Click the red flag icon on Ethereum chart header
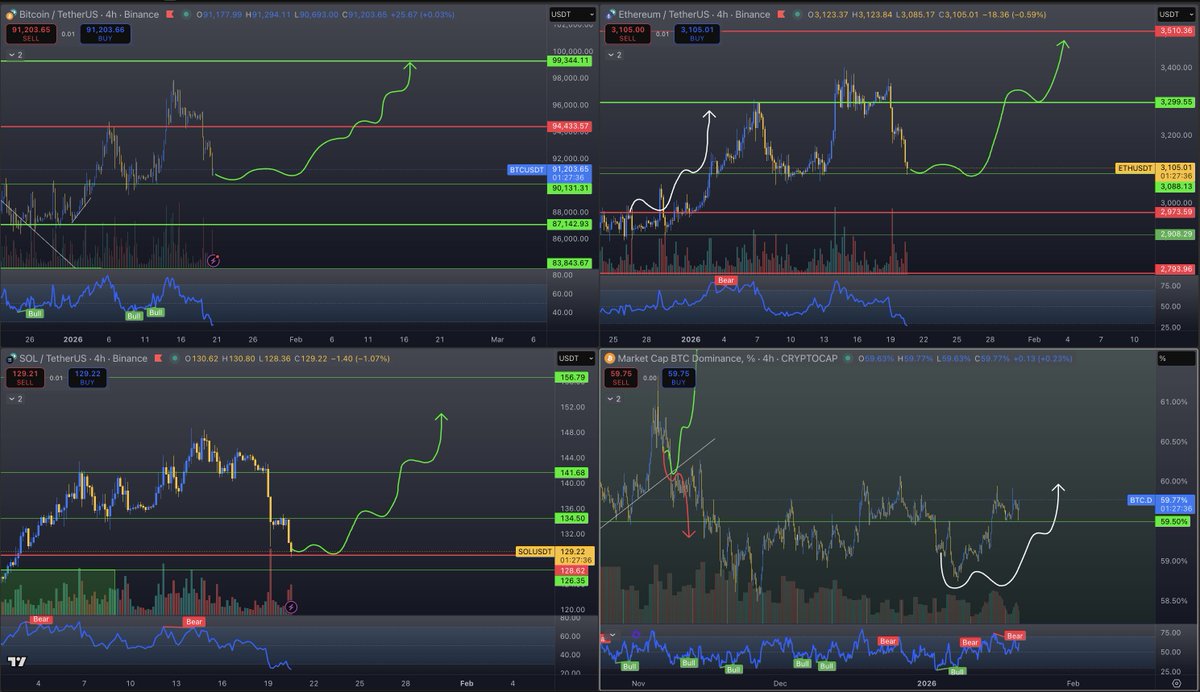1200x692 pixels. (781, 14)
